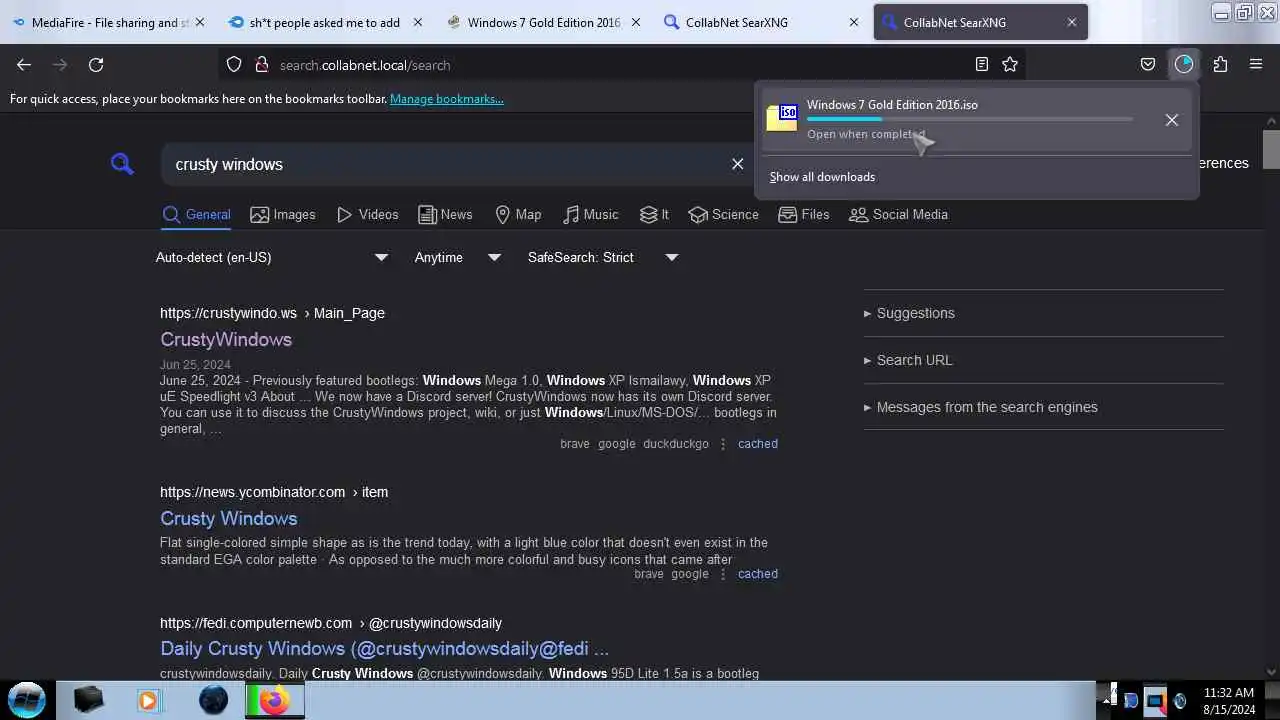
Task: Expand the Suggestions section
Action: [909, 313]
